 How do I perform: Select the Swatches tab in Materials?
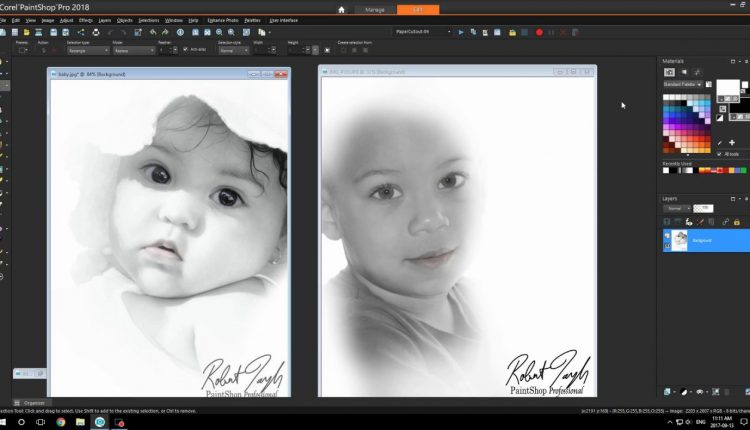click(x=669, y=72)
